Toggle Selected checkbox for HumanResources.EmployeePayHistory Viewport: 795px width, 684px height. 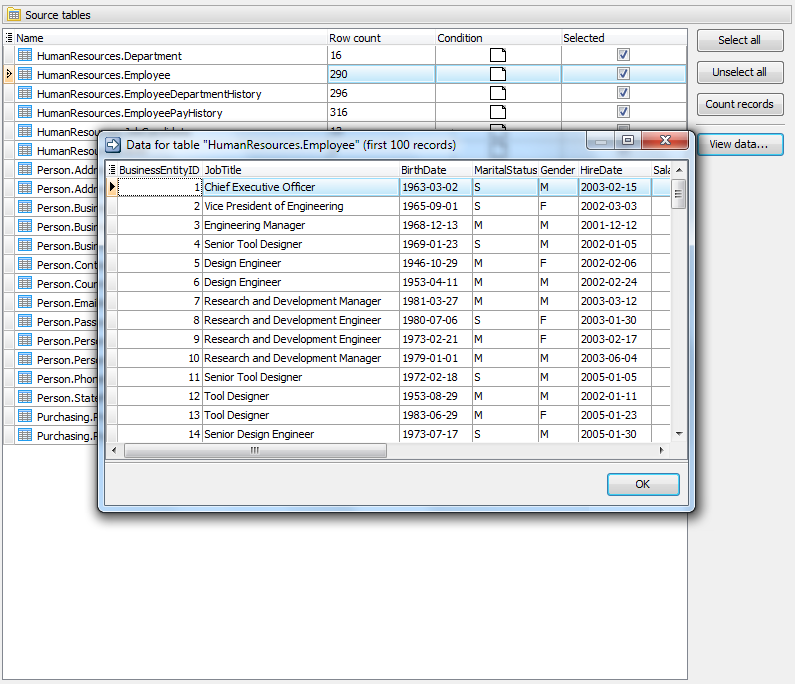coord(623,113)
